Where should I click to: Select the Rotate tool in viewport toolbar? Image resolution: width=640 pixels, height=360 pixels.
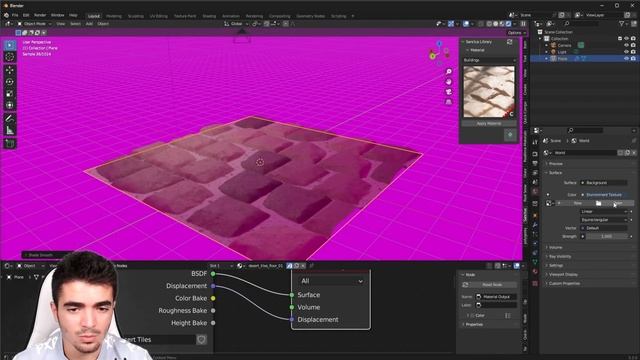(10, 82)
